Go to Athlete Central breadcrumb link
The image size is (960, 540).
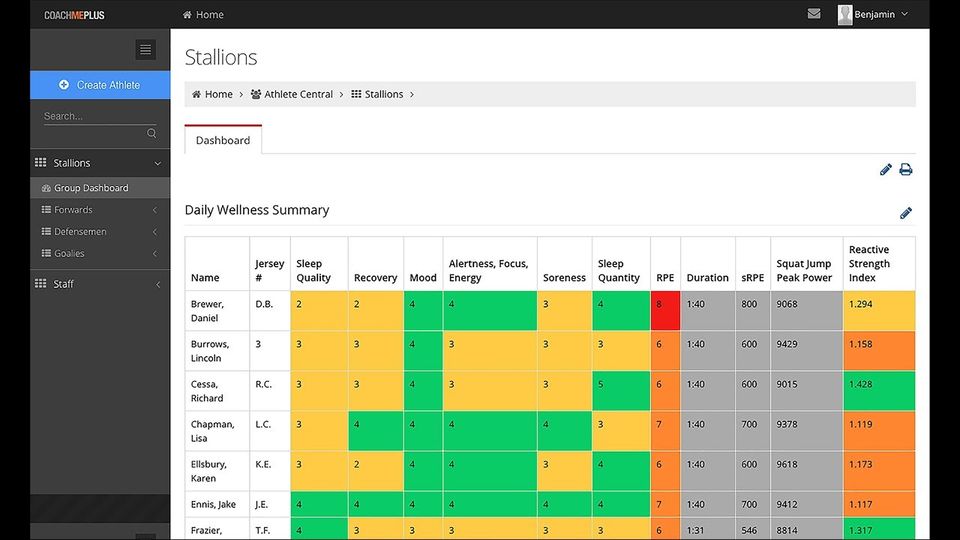[x=298, y=94]
